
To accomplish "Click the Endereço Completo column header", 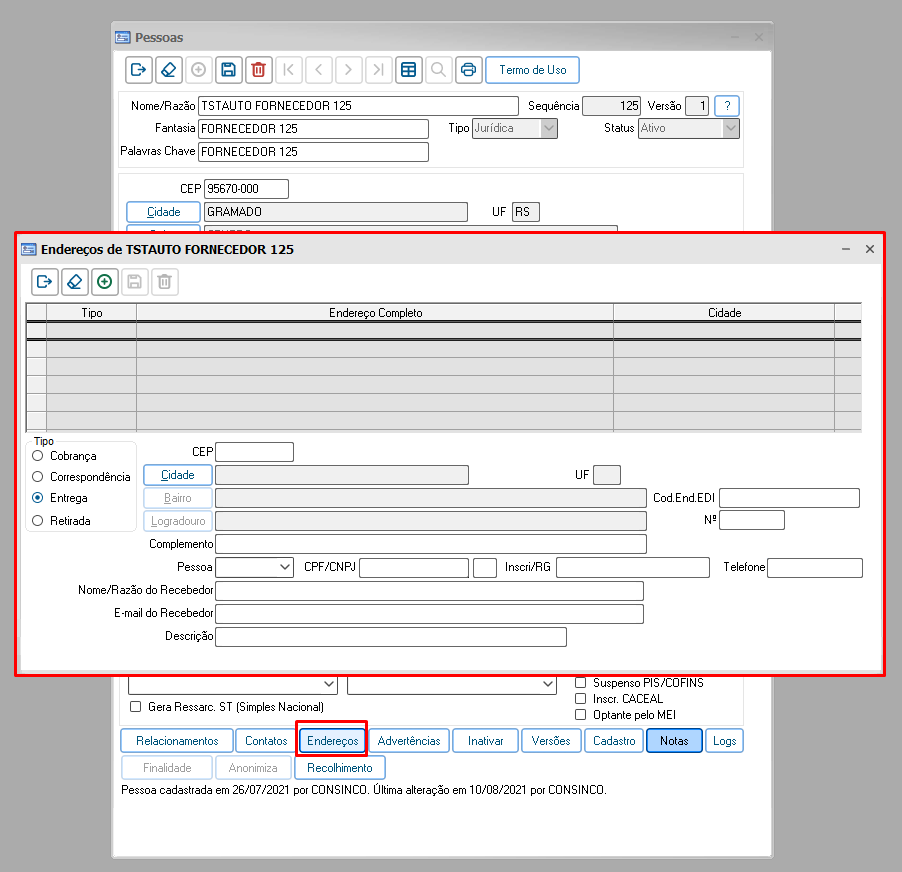I will point(376,313).
